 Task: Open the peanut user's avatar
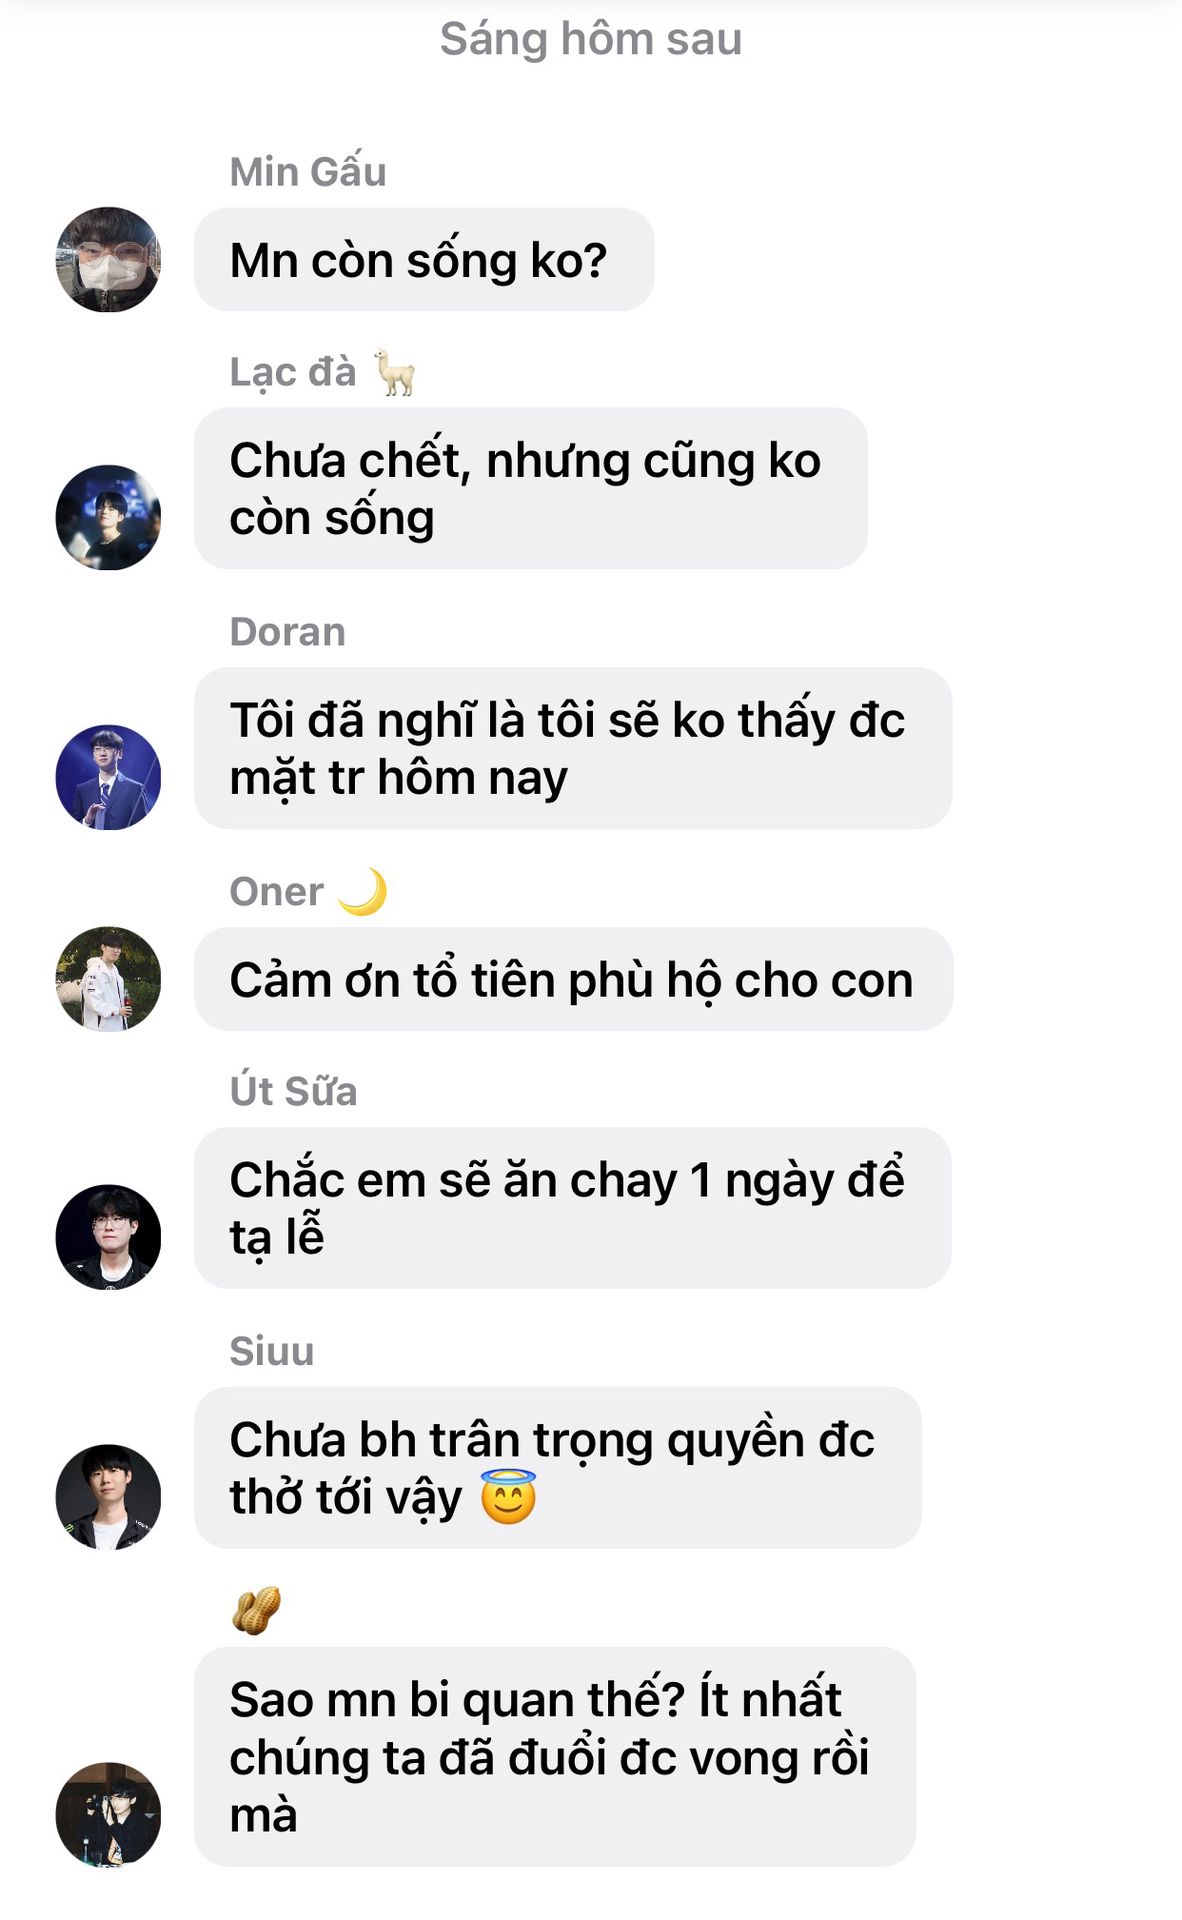point(108,1814)
